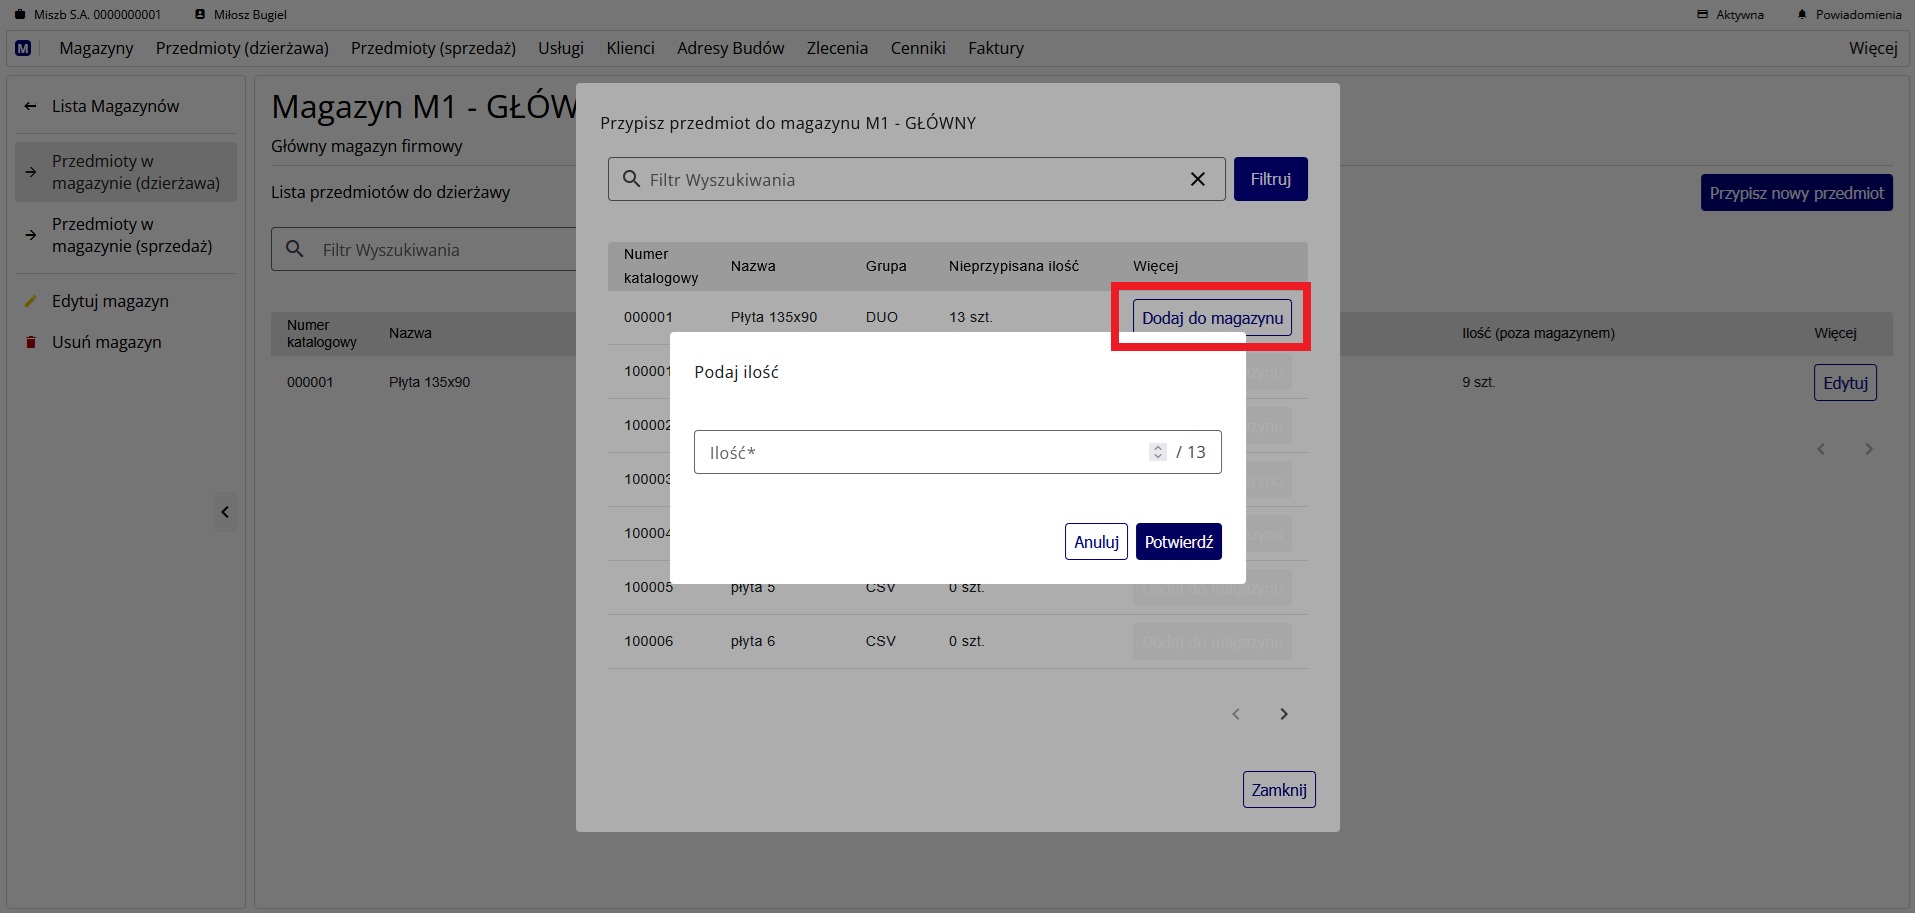Viewport: 1915px width, 913px height.
Task: Open the Faktury menu item
Action: click(x=995, y=48)
